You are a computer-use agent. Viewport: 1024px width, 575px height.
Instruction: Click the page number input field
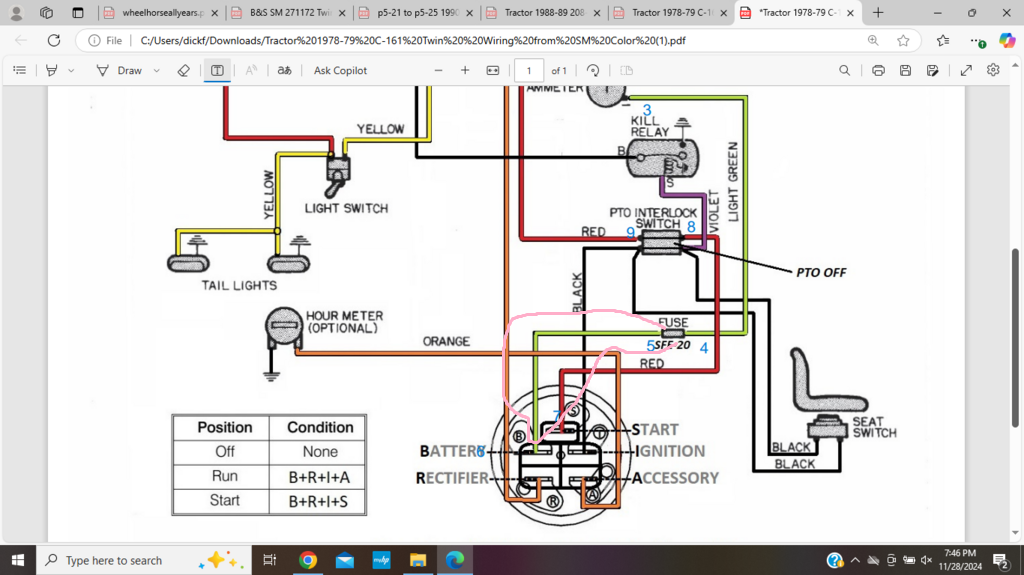[529, 71]
